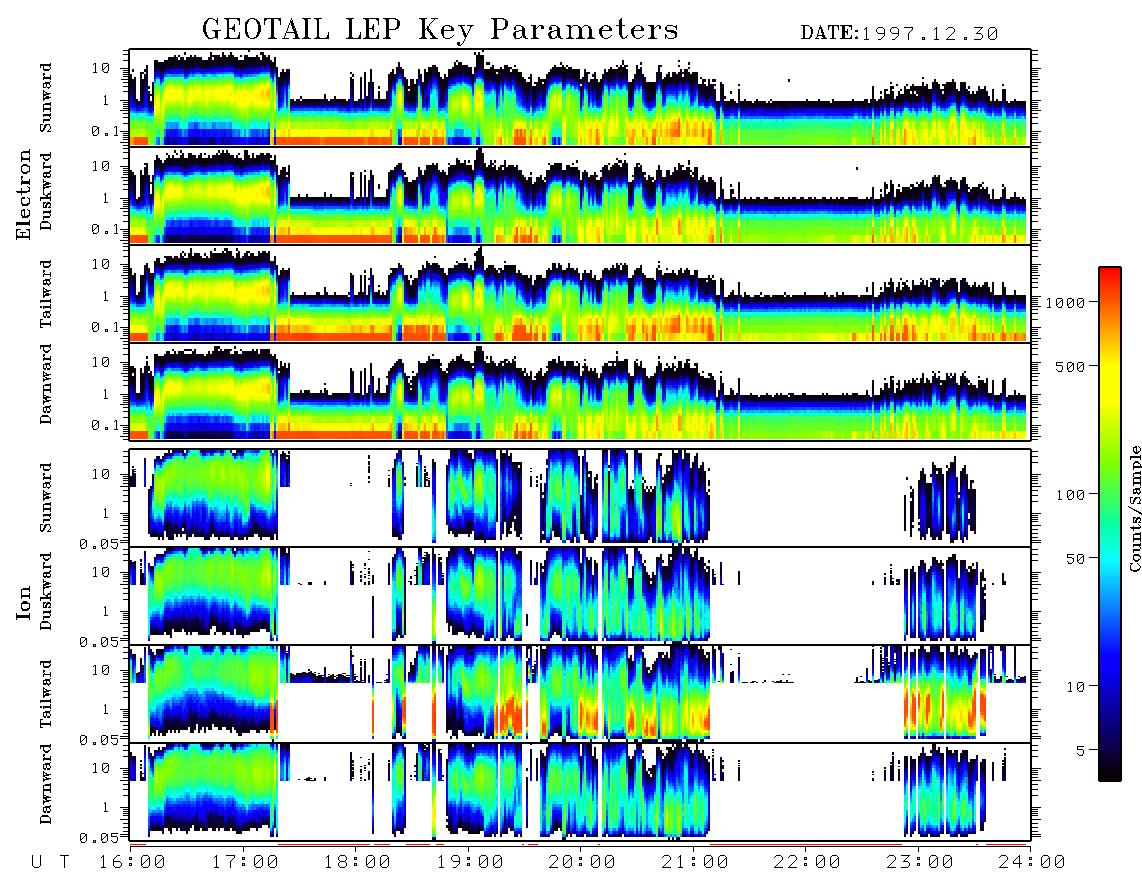1142x880 pixels.
Task: Select the 22:00 time tick label
Action: click(808, 862)
